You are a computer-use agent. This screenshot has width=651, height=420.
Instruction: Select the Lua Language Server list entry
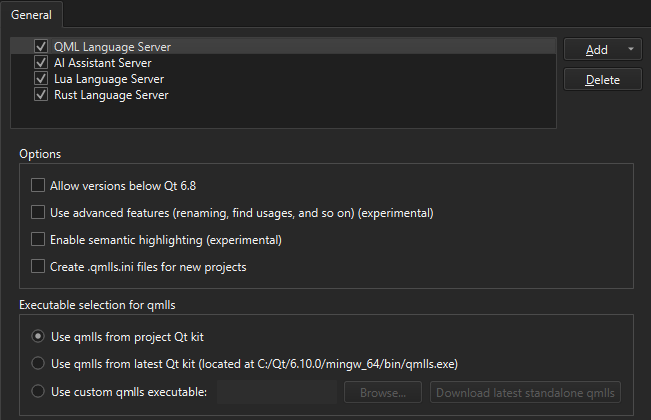(x=109, y=79)
